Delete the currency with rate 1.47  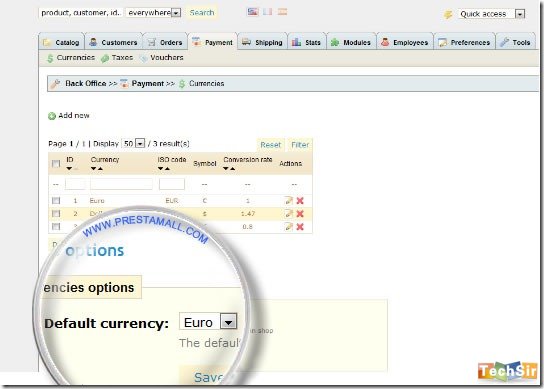tap(300, 214)
